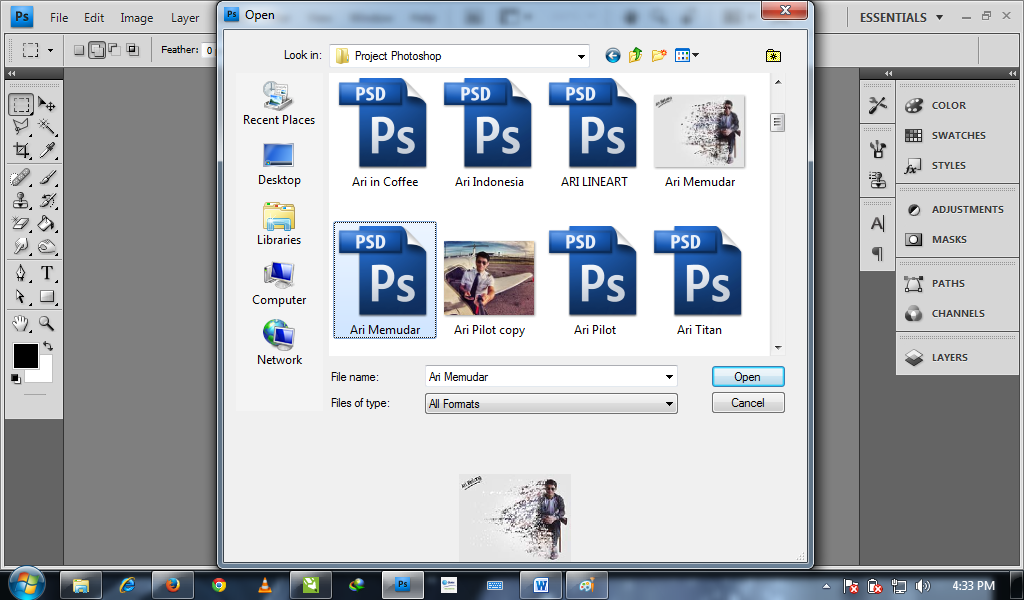The image size is (1024, 600).
Task: Enable New selection mode
Action: [79, 50]
